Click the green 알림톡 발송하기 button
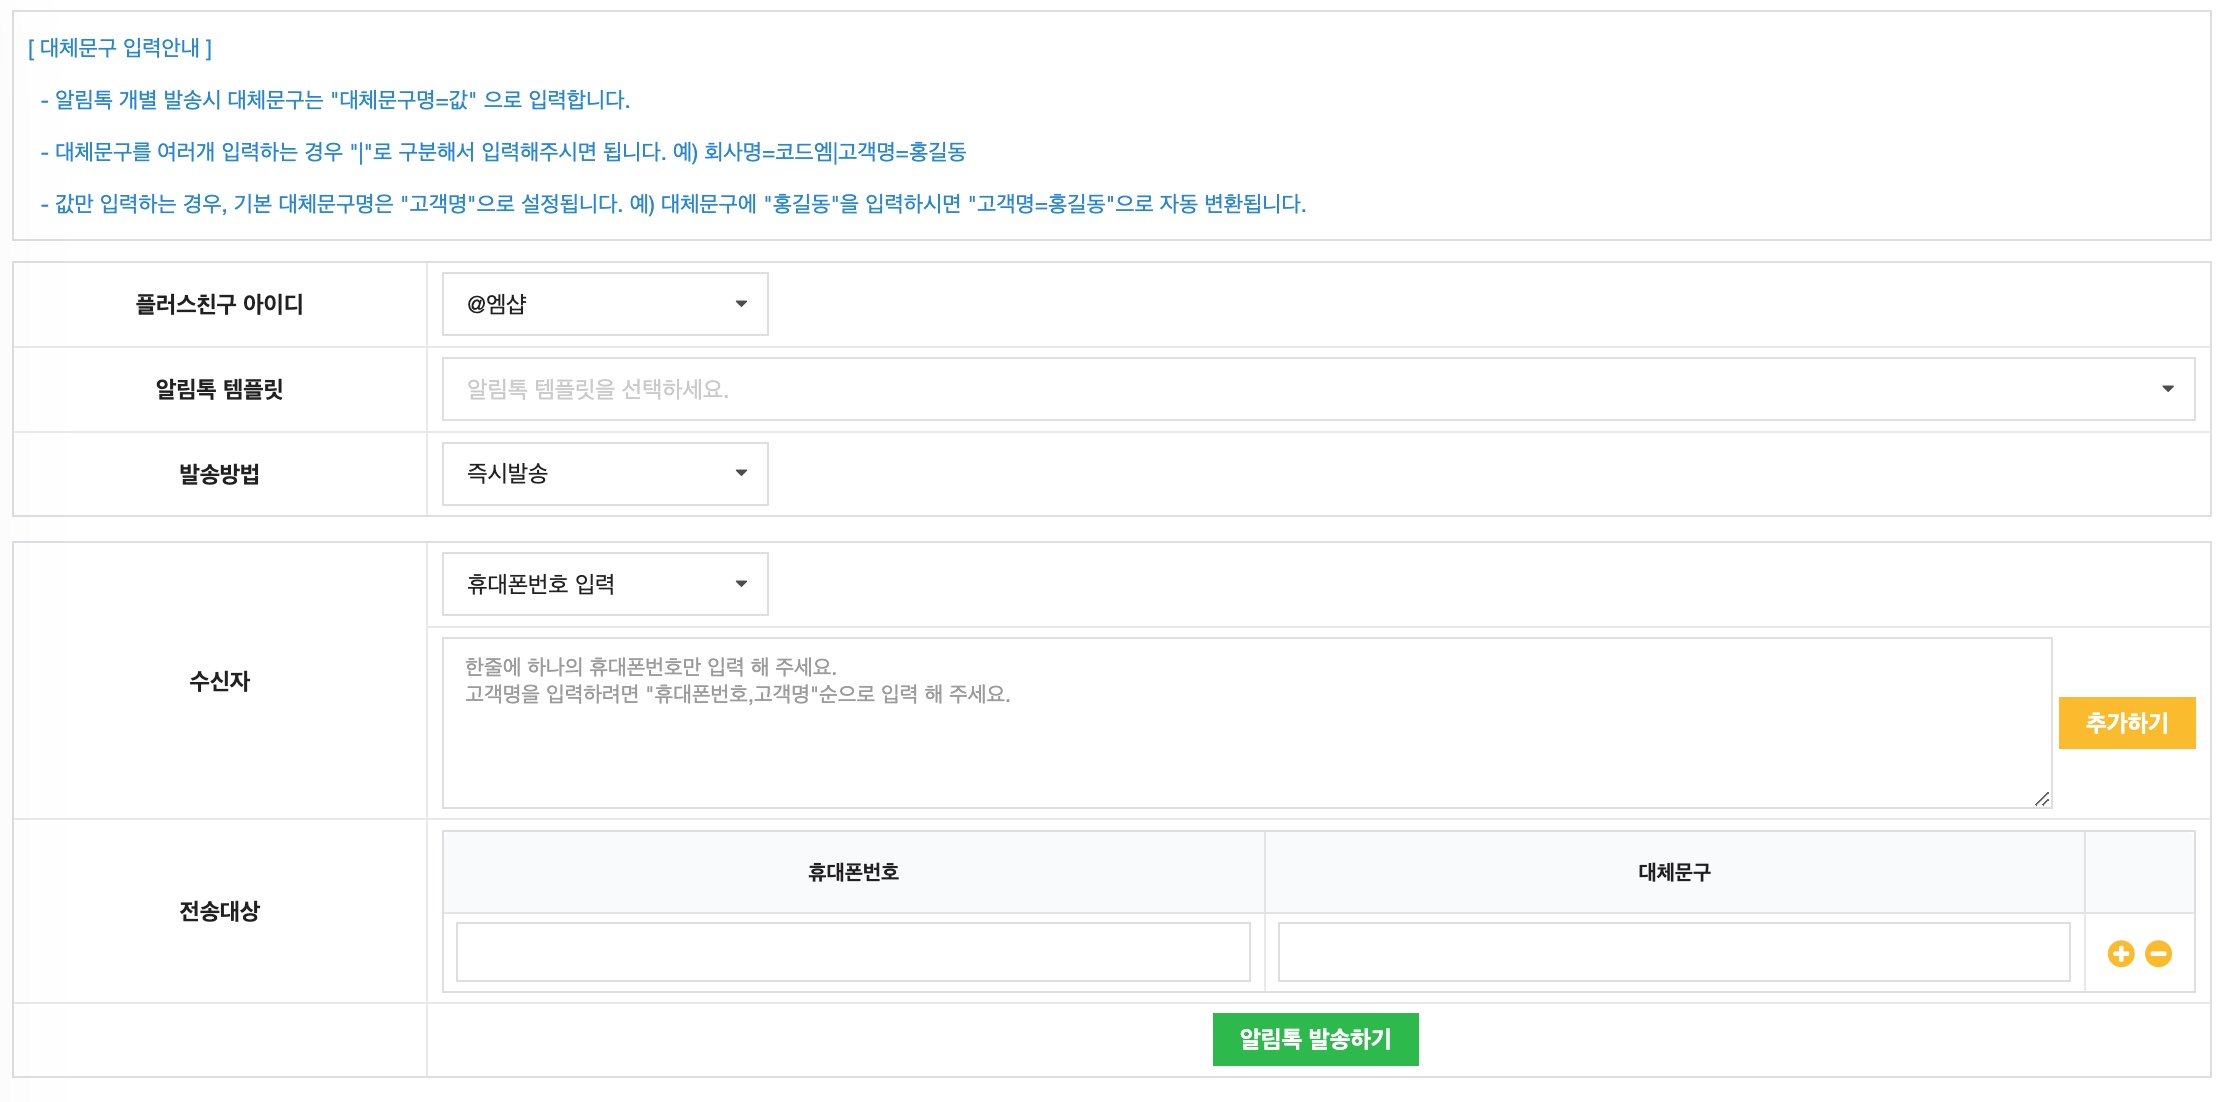 coord(1315,1038)
